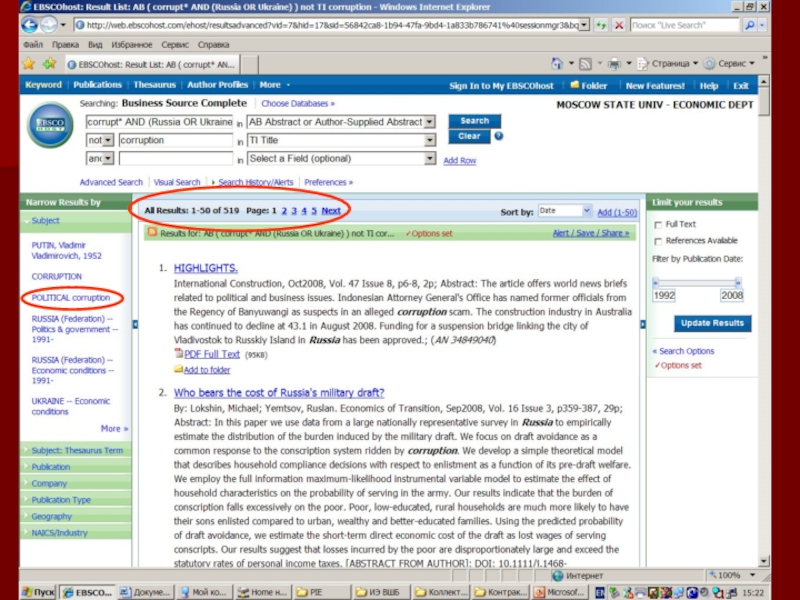The width and height of the screenshot is (800, 600).
Task: Expand the Subject: Thesaurus Term section
Action: point(76,450)
